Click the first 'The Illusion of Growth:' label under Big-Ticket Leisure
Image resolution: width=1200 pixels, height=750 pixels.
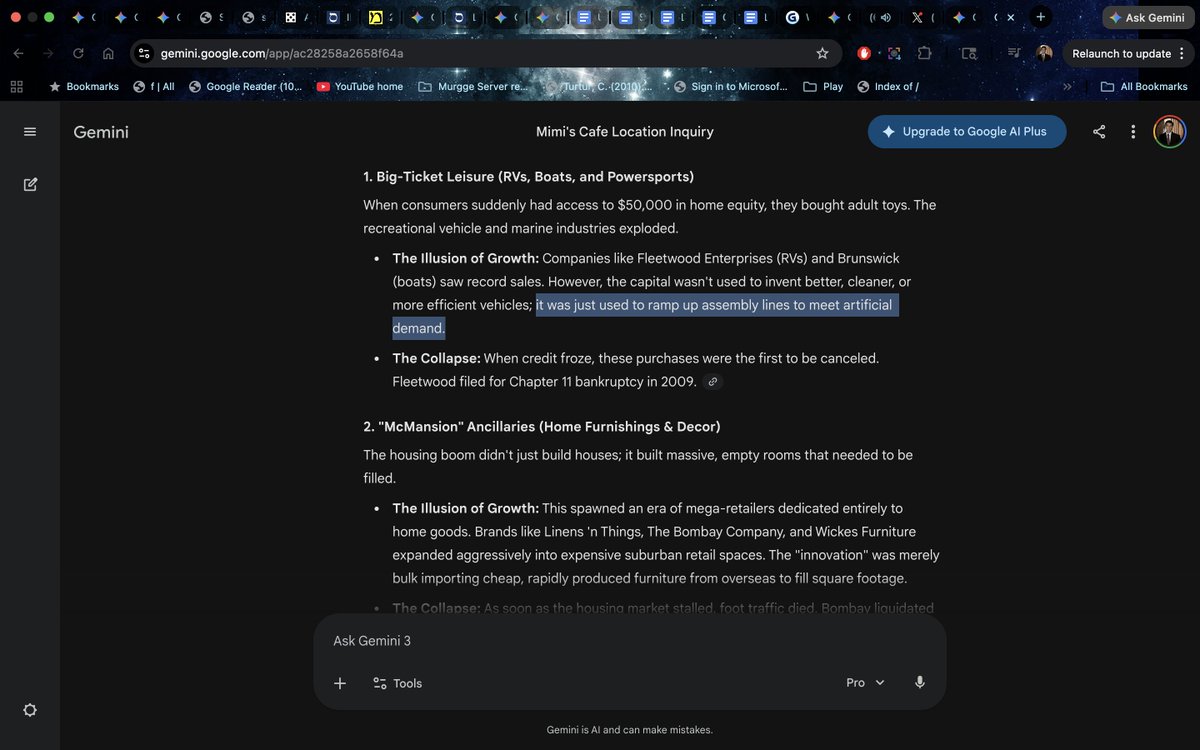(x=465, y=259)
